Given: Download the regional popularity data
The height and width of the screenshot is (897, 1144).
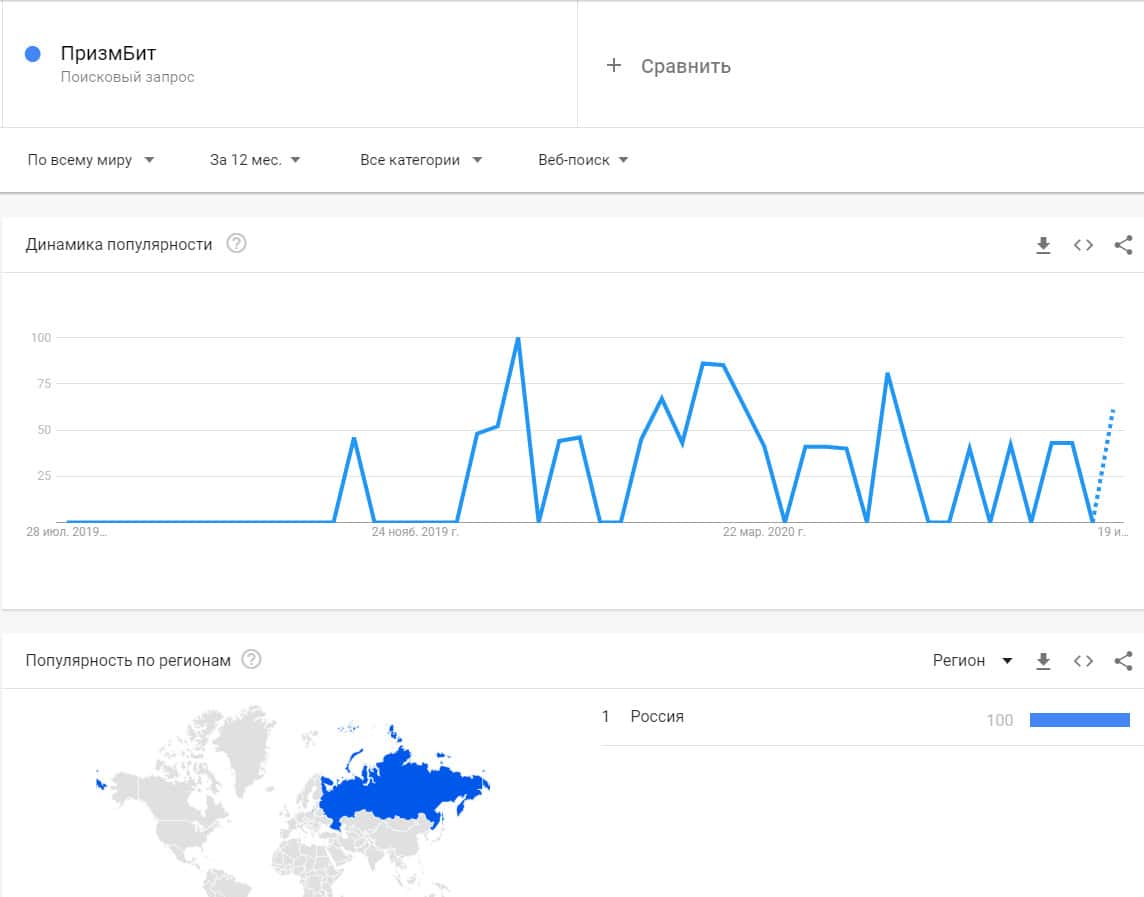Looking at the screenshot, I should 1043,661.
